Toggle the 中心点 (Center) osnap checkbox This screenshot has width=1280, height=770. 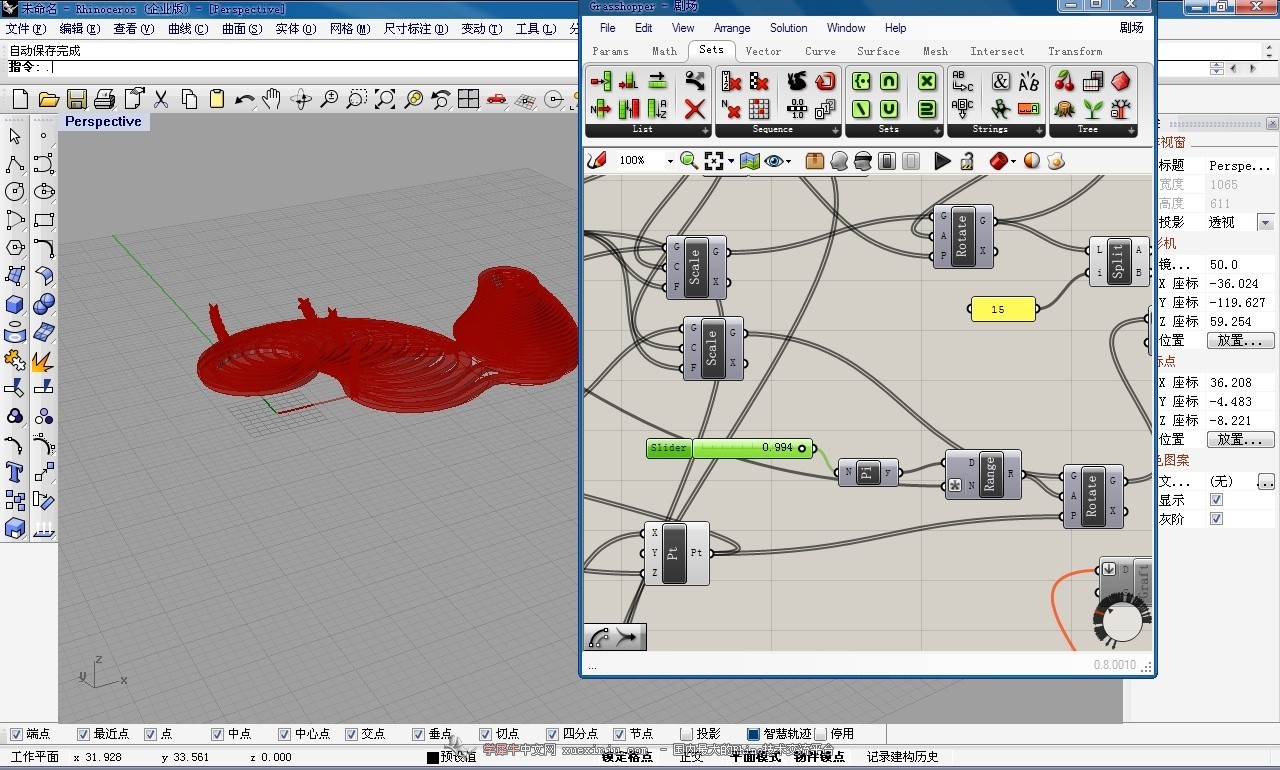tap(284, 734)
